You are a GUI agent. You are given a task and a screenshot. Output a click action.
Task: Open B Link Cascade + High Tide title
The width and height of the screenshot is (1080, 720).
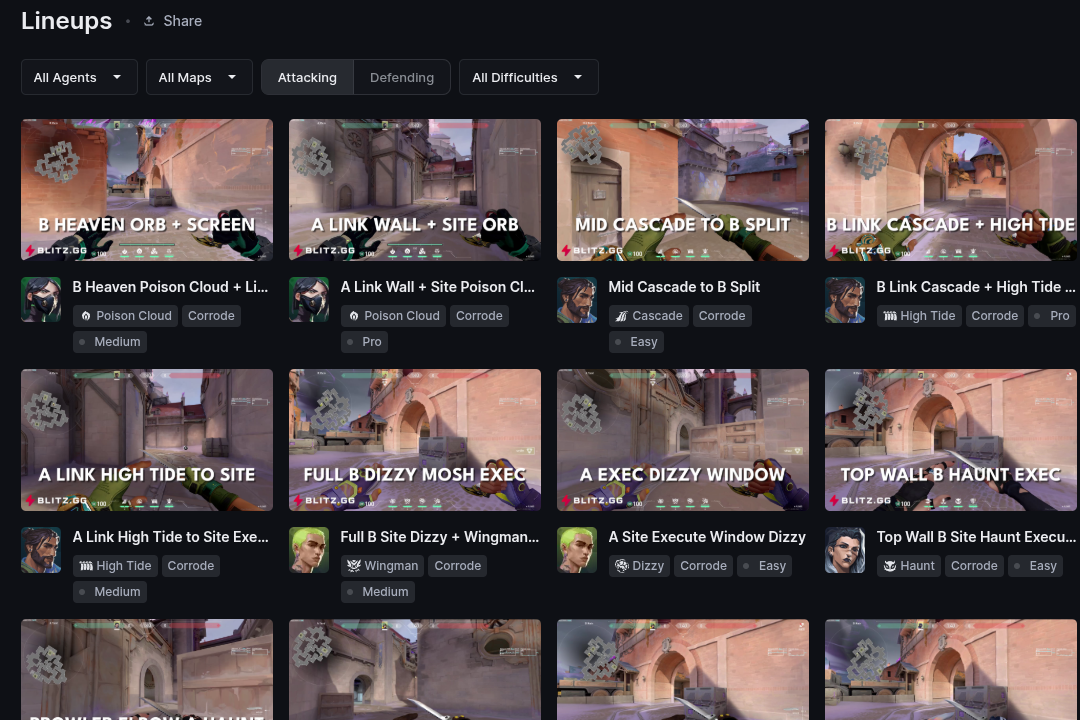tap(975, 287)
